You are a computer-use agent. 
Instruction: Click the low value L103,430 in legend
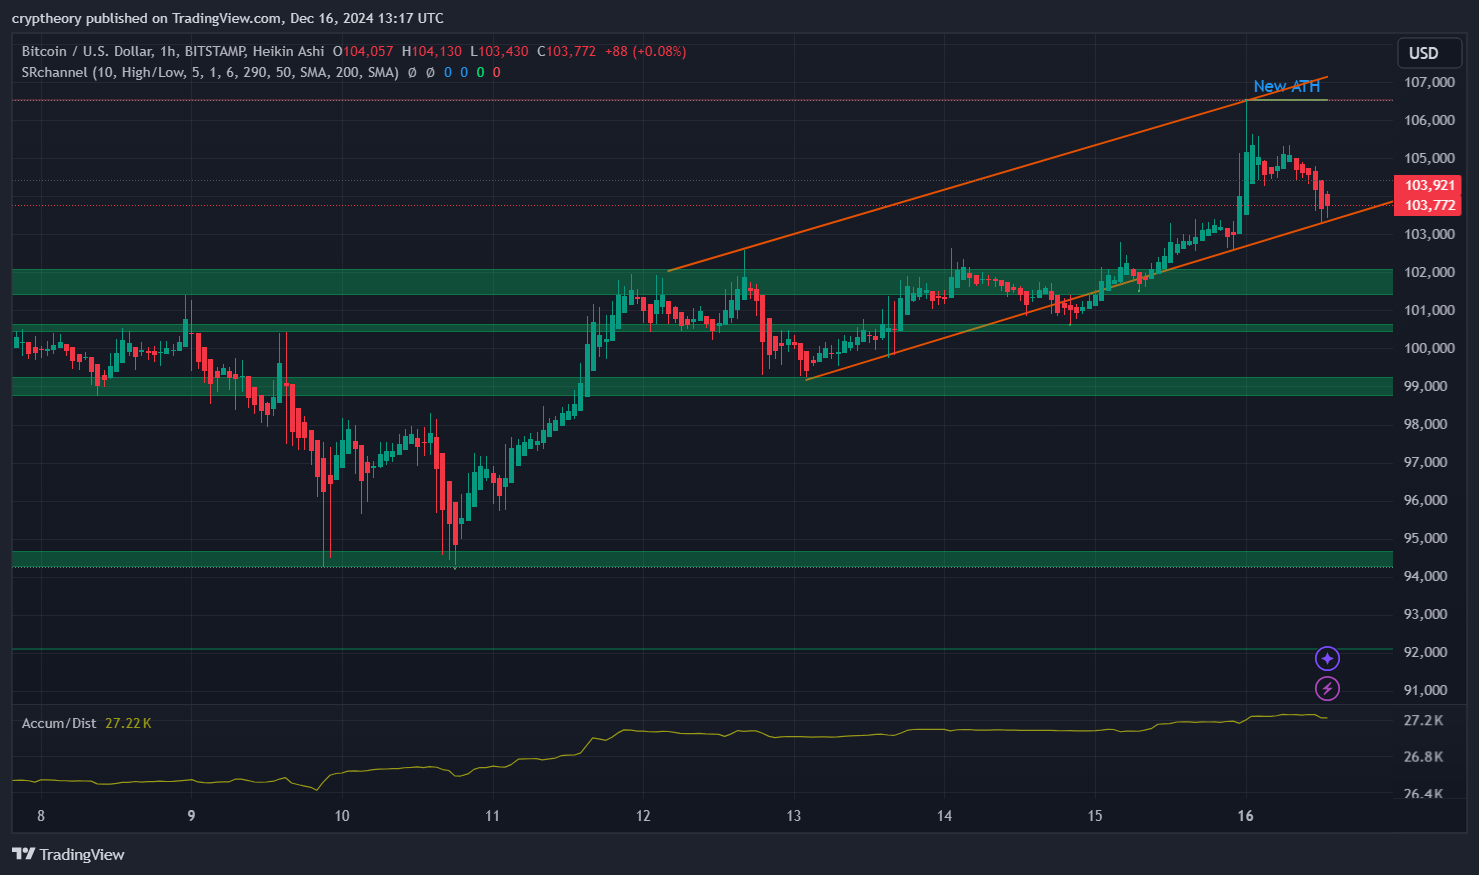[x=499, y=51]
